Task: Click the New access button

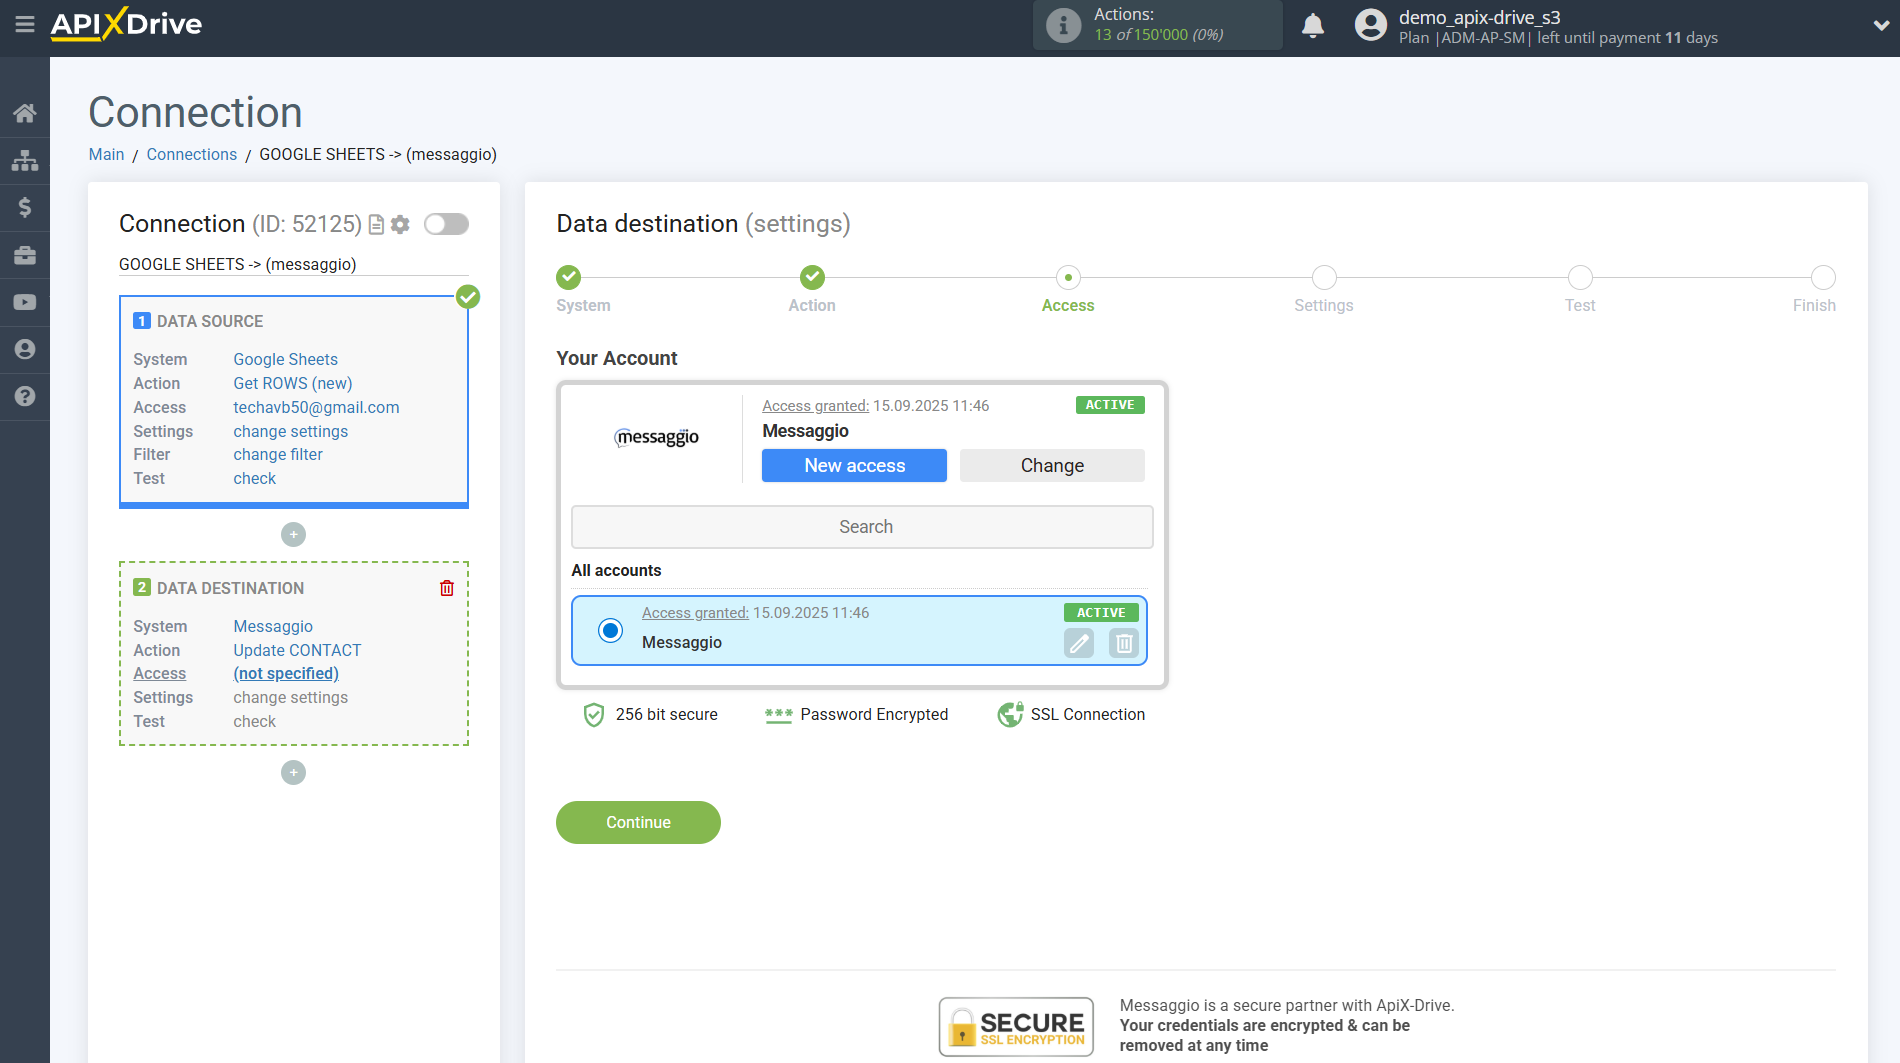Action: pos(854,465)
